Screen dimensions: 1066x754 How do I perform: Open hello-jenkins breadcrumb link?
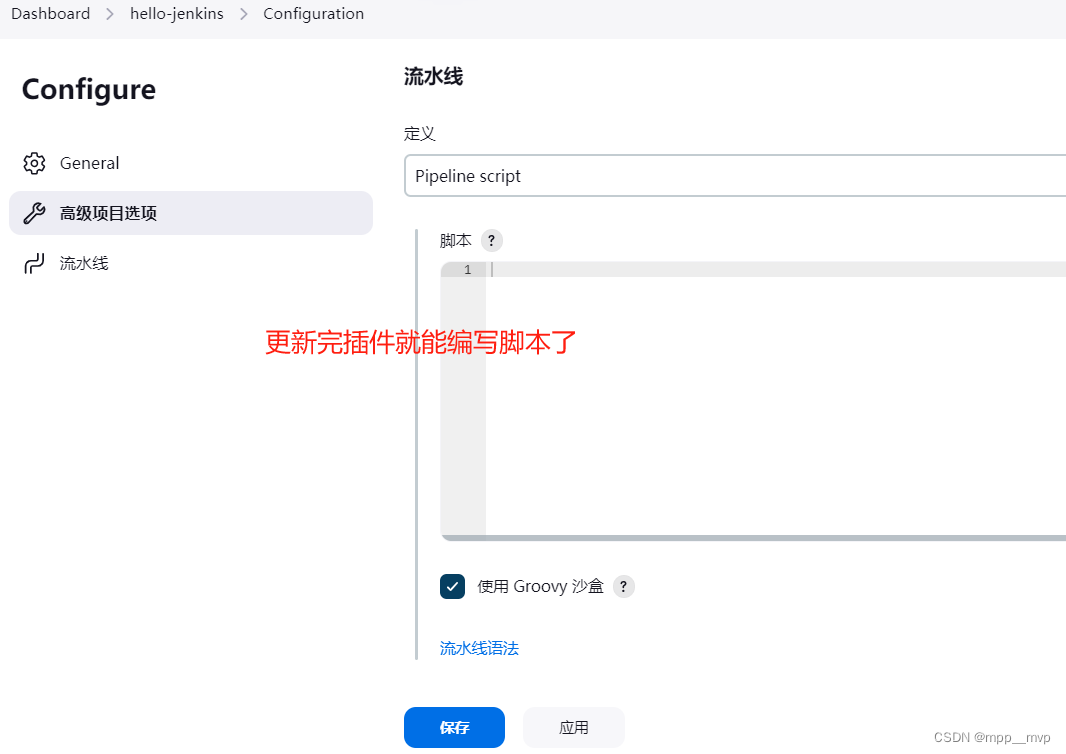pos(177,14)
